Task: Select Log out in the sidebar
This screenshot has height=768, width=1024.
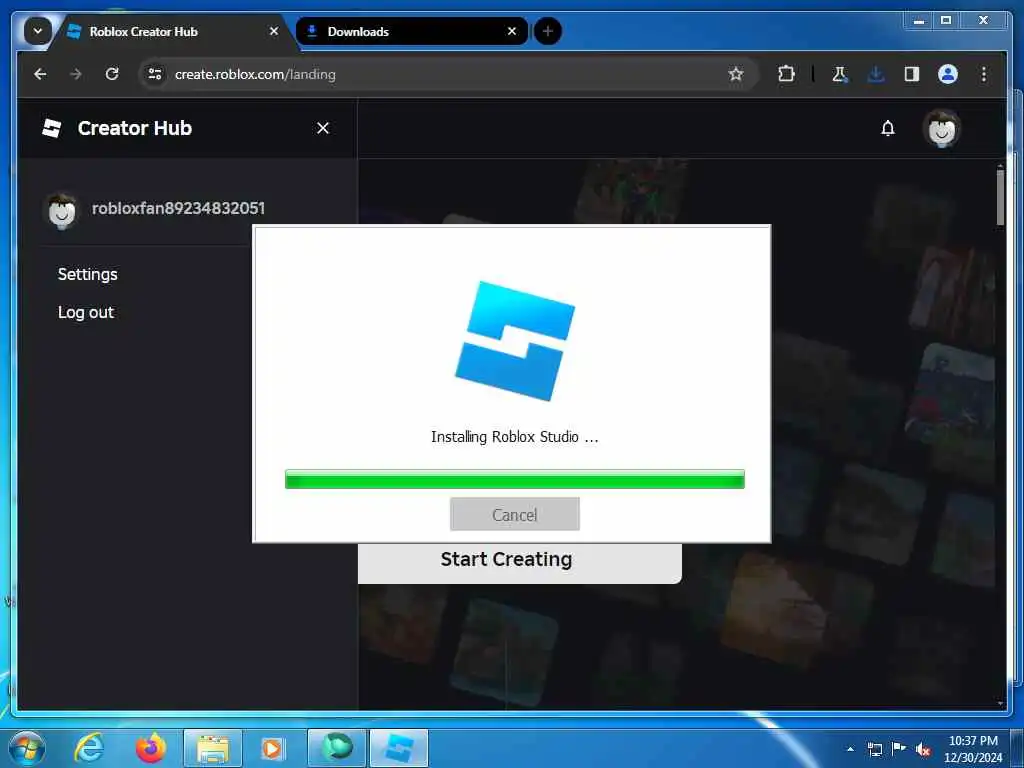Action: click(x=86, y=312)
